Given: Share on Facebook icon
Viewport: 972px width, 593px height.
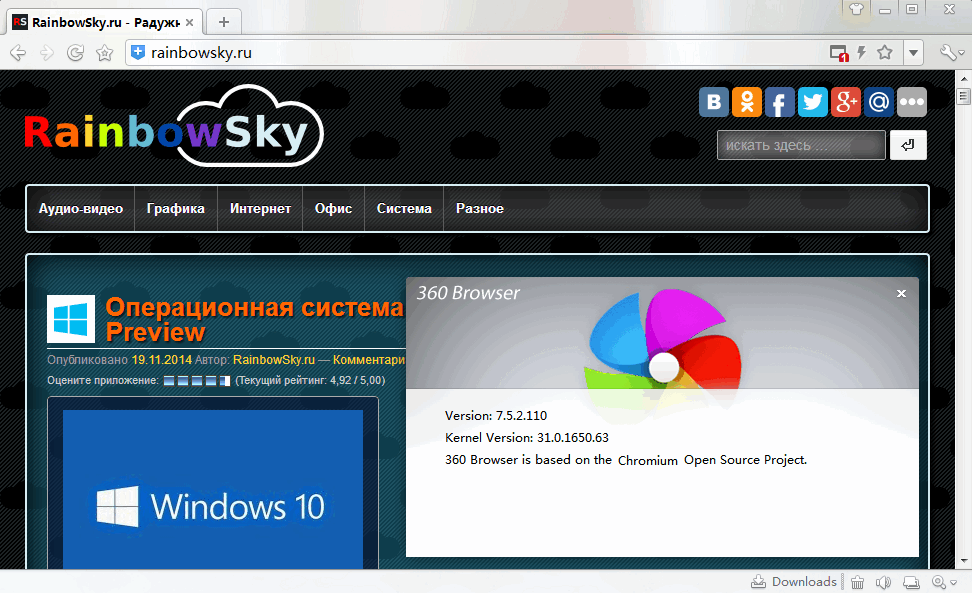Looking at the screenshot, I should pyautogui.click(x=780, y=102).
